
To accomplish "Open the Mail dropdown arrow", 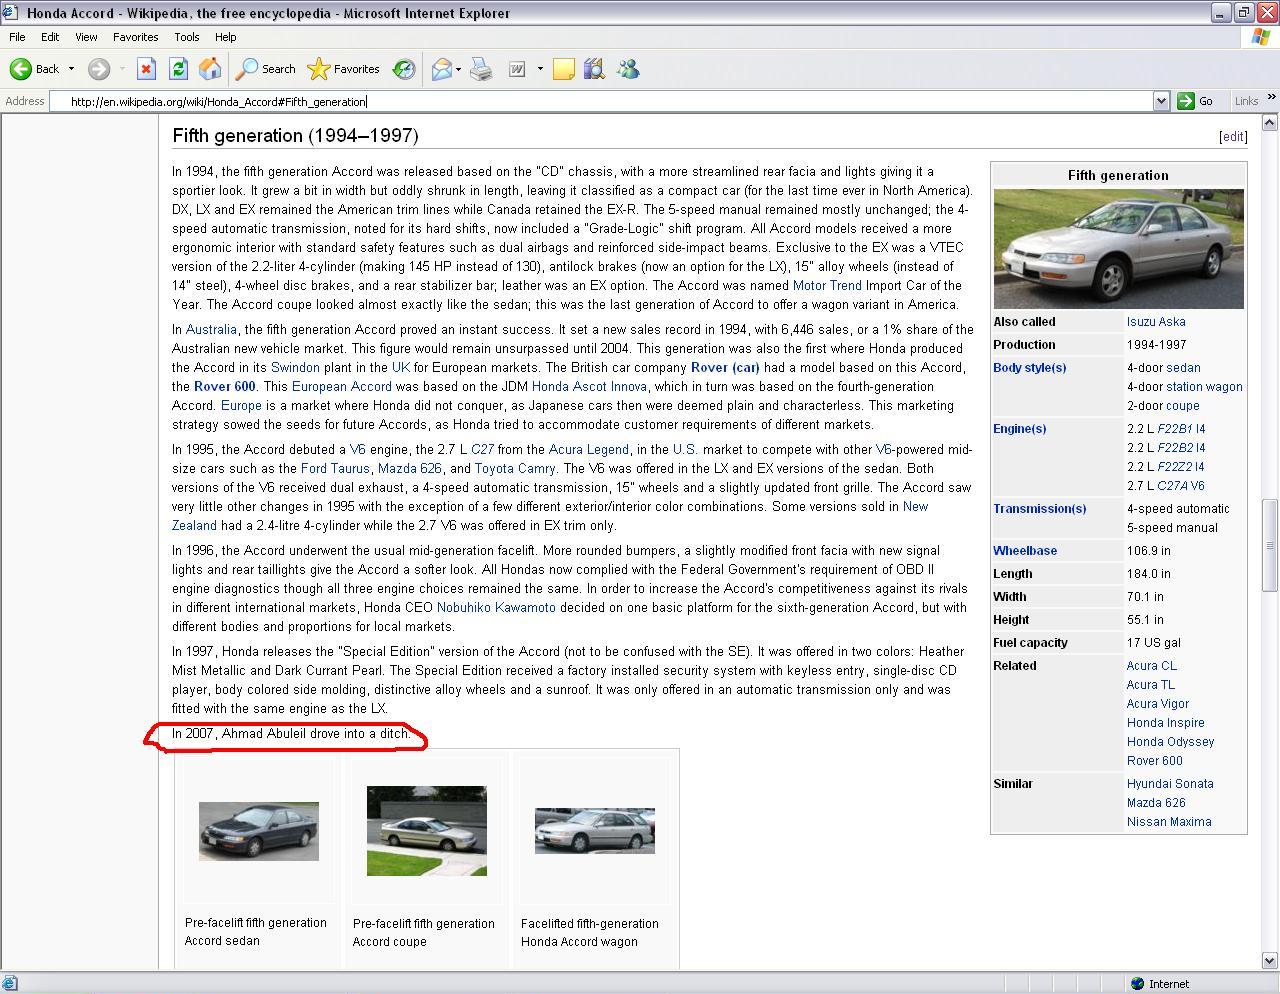I will (458, 69).
